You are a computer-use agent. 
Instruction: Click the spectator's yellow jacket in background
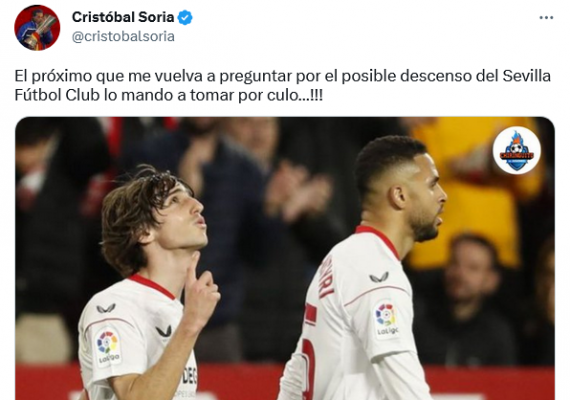[x=476, y=189]
